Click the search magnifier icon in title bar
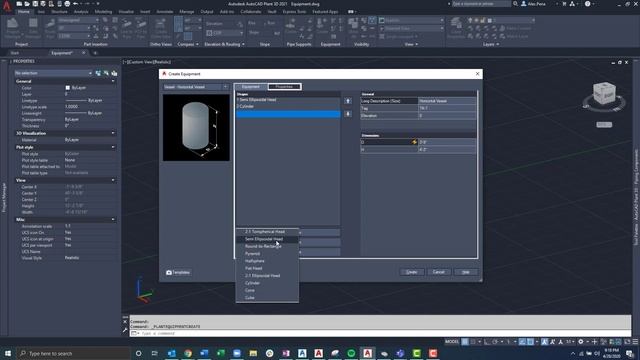Screen dimensions: 640x360 (516, 4)
